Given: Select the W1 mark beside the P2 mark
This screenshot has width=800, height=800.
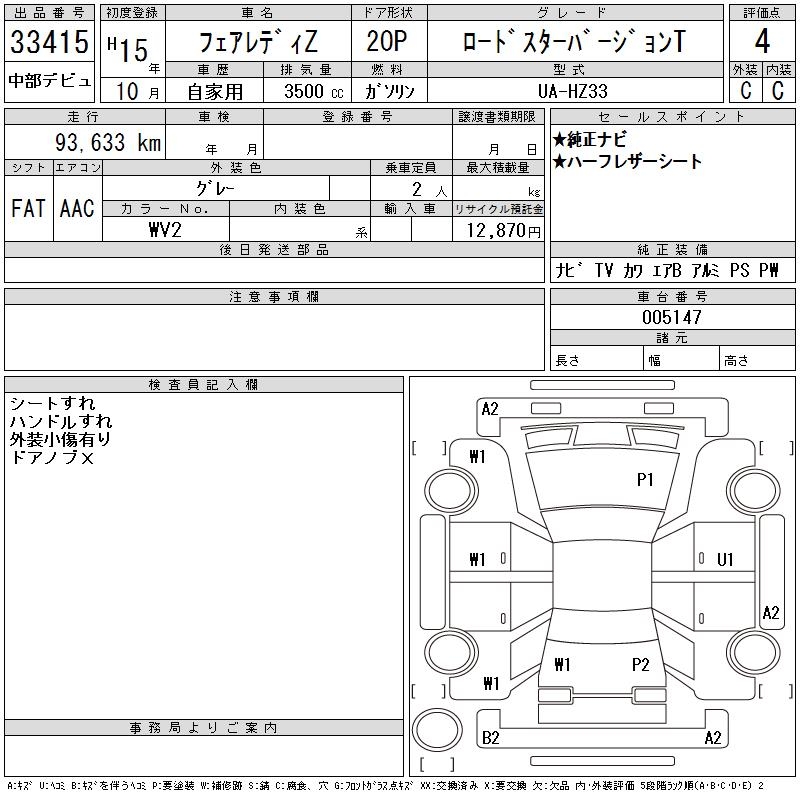Looking at the screenshot, I should (562, 664).
